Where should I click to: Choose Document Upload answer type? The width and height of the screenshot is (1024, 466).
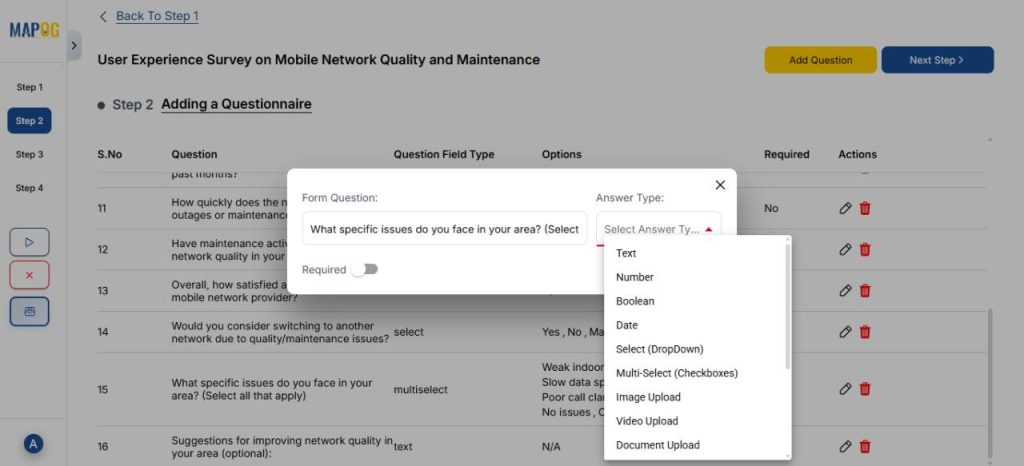click(x=696, y=445)
